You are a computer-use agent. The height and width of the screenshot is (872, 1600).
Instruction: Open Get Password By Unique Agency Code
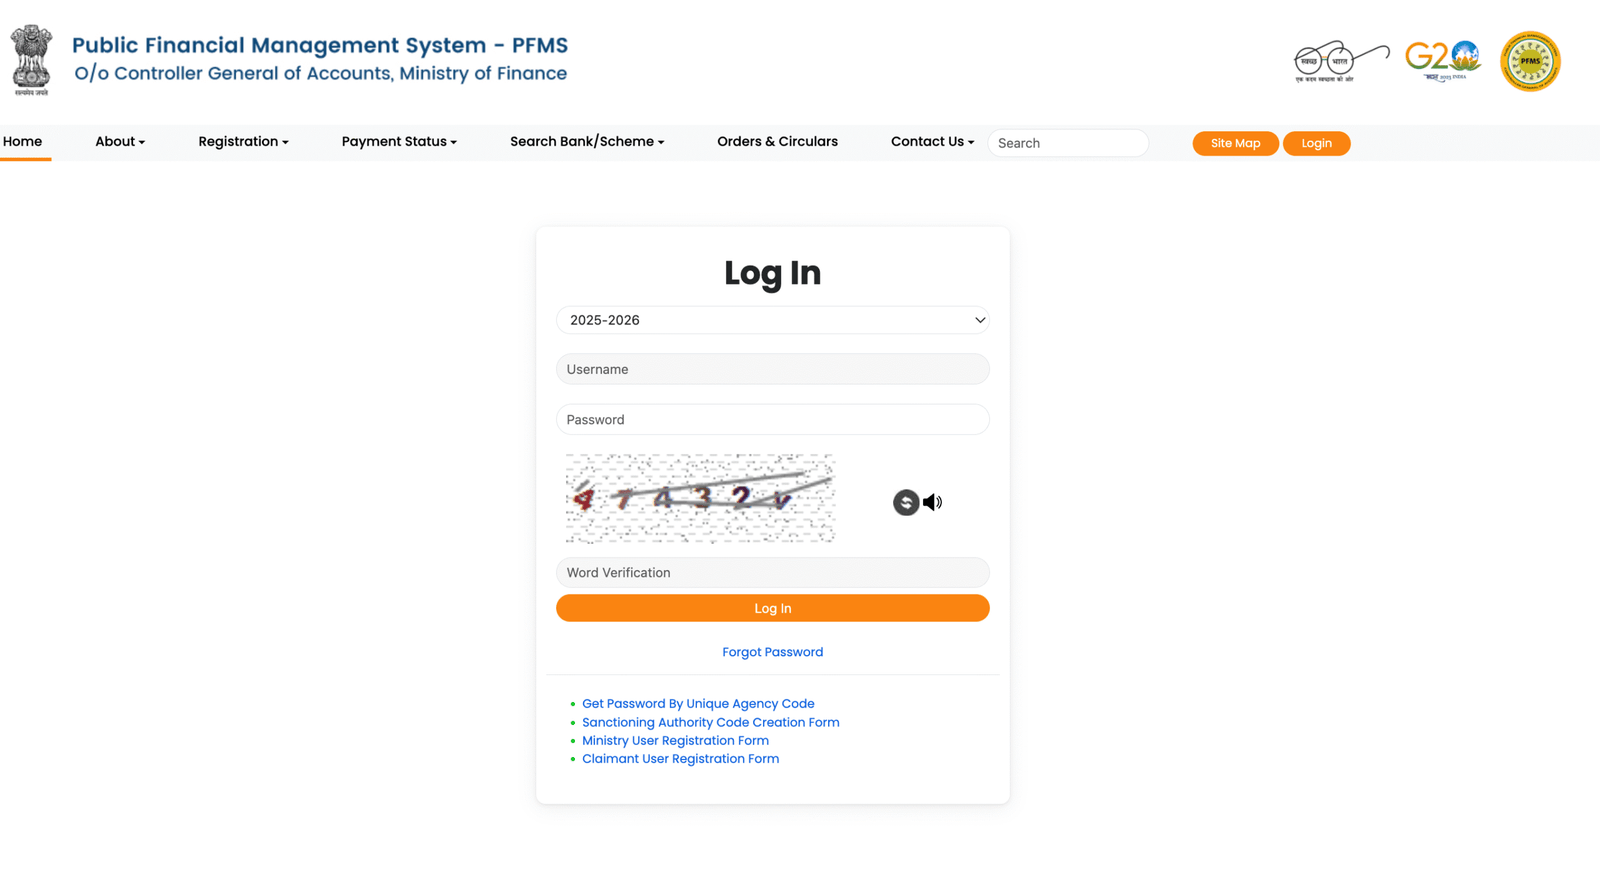tap(698, 704)
